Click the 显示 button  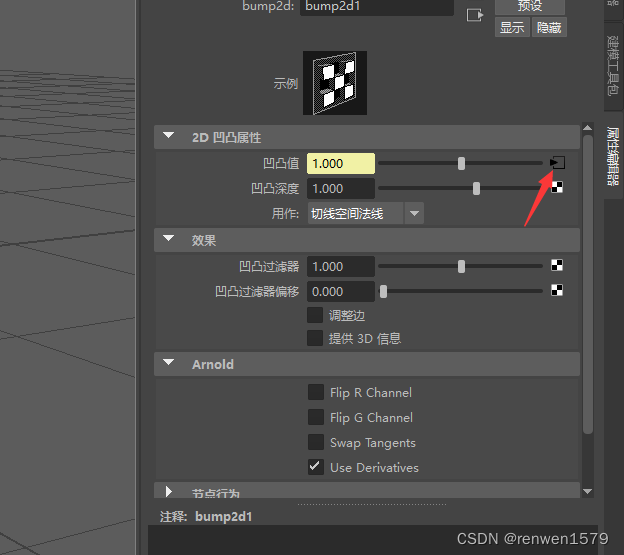(512, 27)
